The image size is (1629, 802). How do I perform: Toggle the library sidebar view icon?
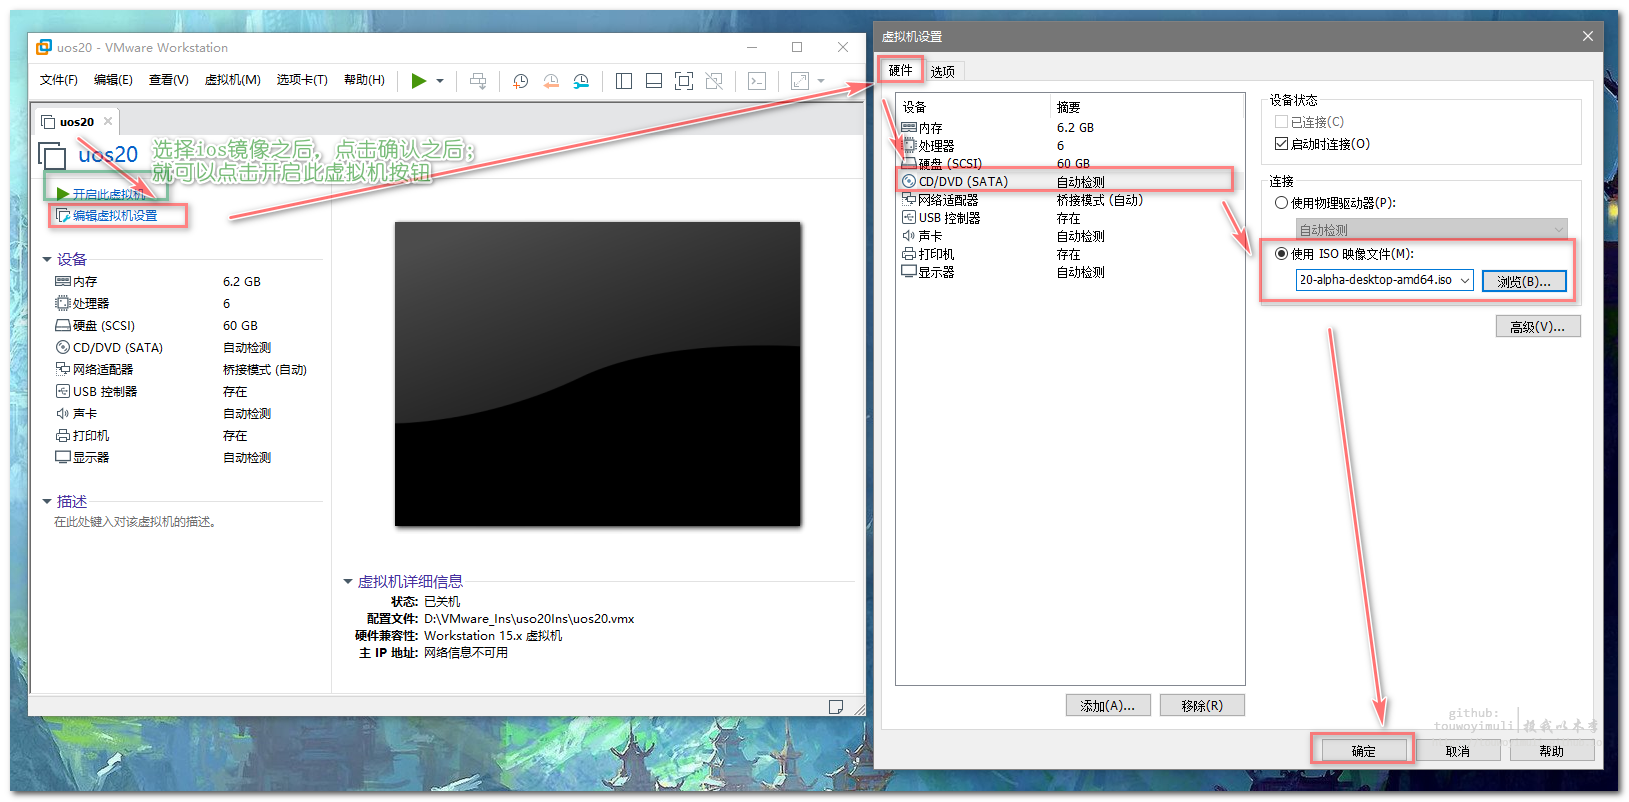[x=624, y=81]
